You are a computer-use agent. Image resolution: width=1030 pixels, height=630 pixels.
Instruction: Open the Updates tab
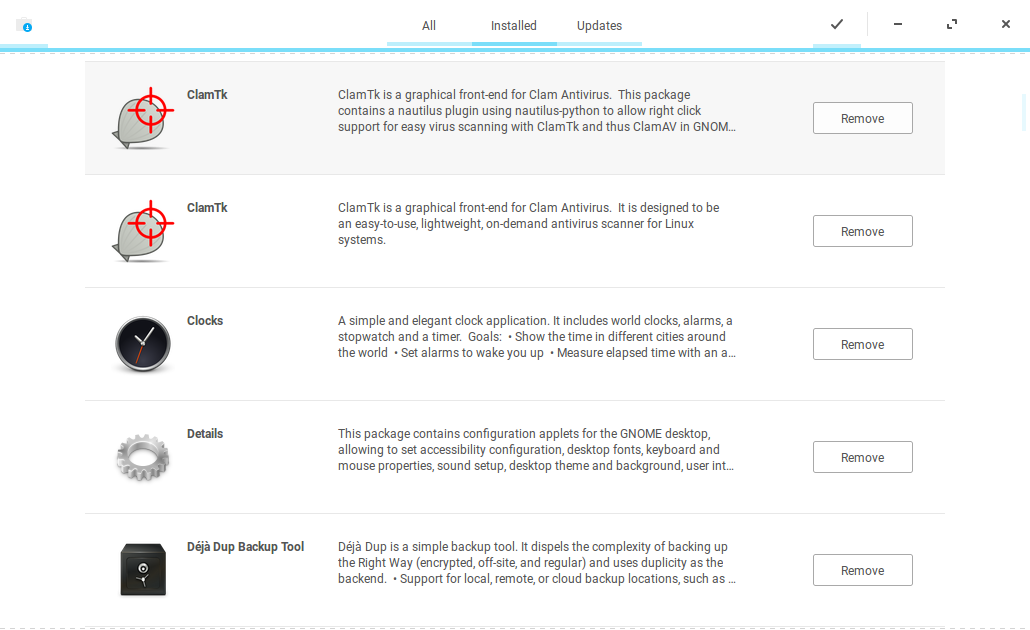coord(599,26)
